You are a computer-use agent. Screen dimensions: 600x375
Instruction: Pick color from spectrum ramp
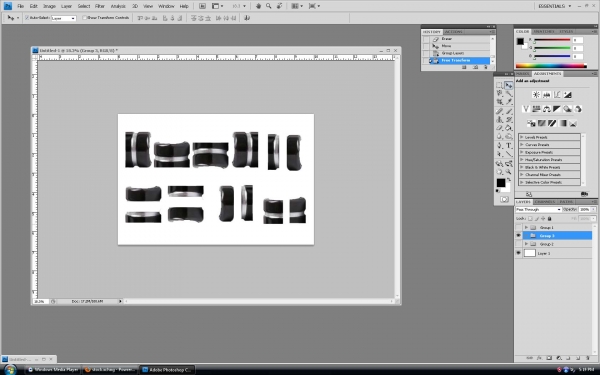click(551, 66)
